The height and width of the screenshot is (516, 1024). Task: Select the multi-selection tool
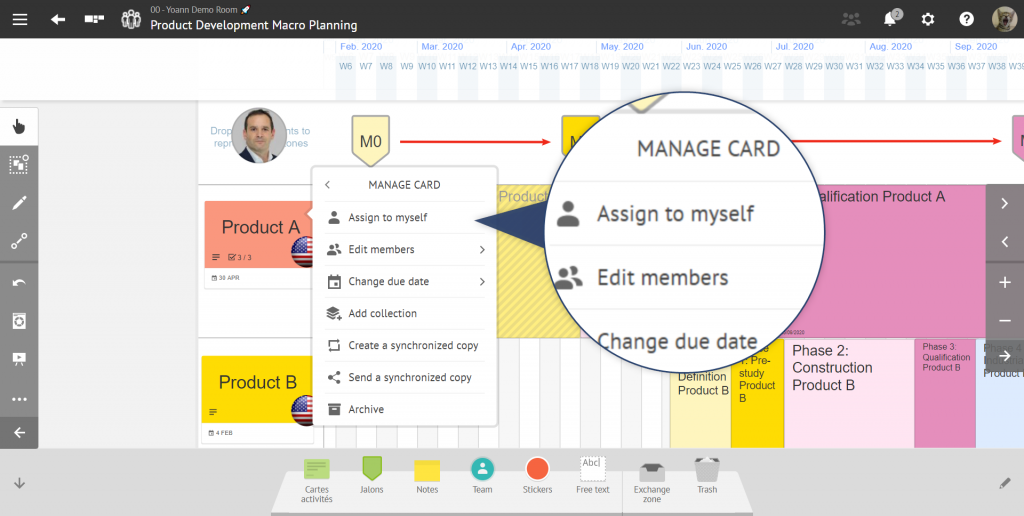point(19,165)
